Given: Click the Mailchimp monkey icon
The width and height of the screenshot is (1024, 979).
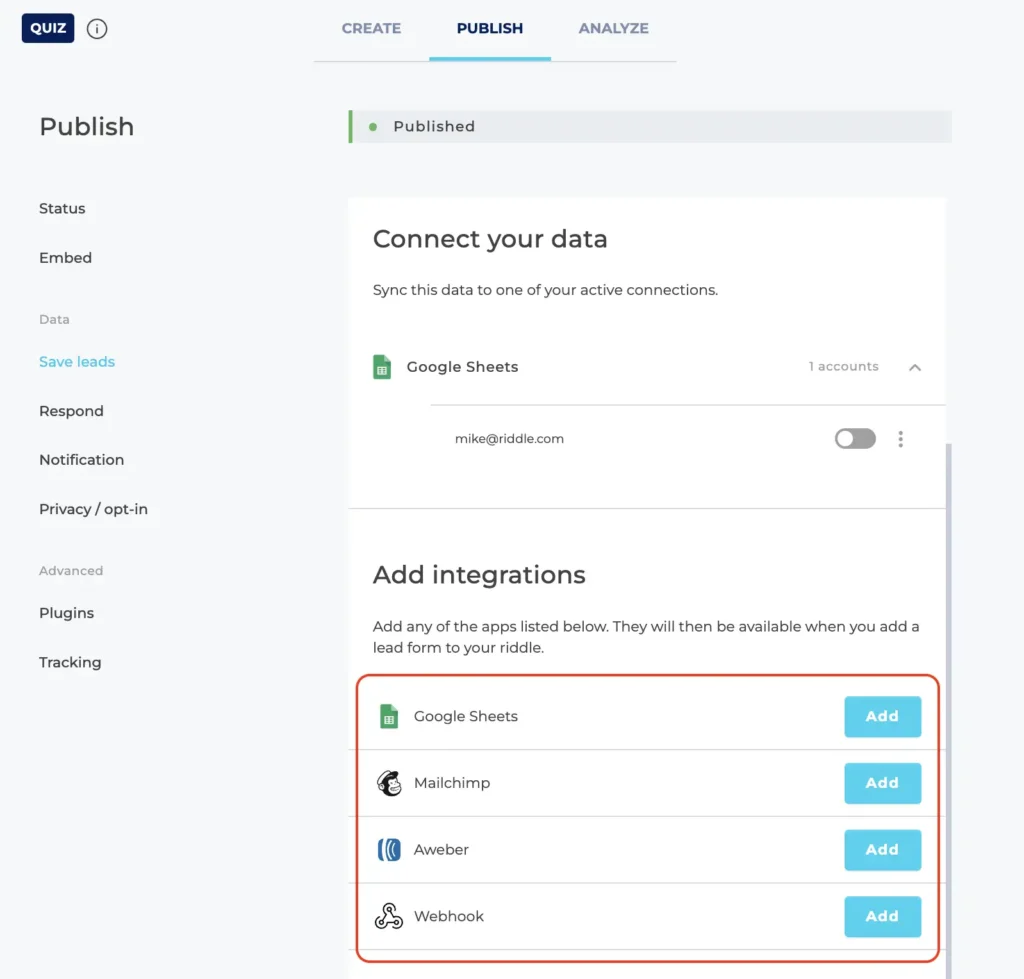Looking at the screenshot, I should click(x=389, y=783).
